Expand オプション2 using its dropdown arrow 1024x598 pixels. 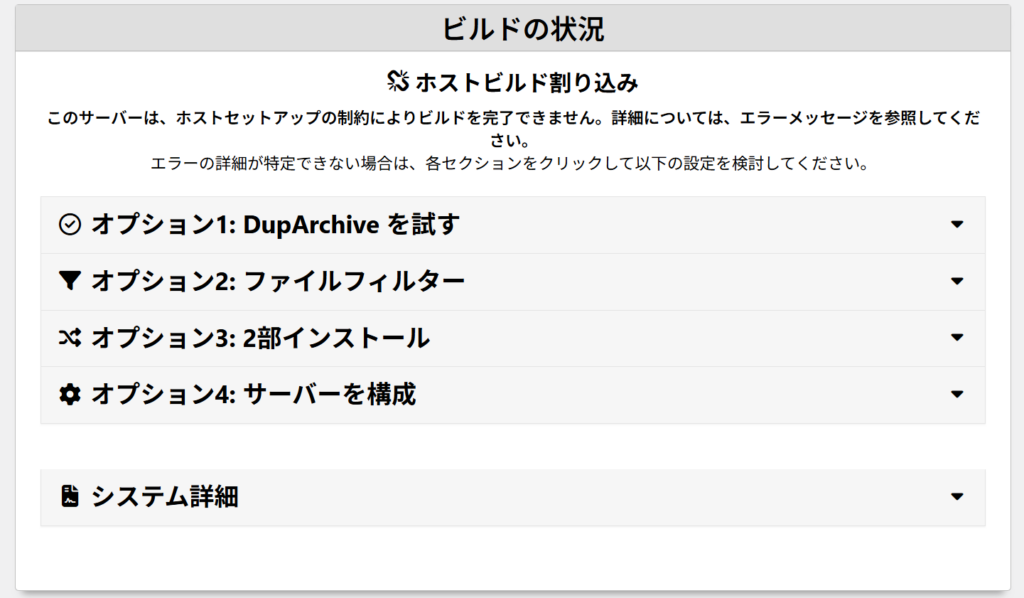tap(957, 282)
